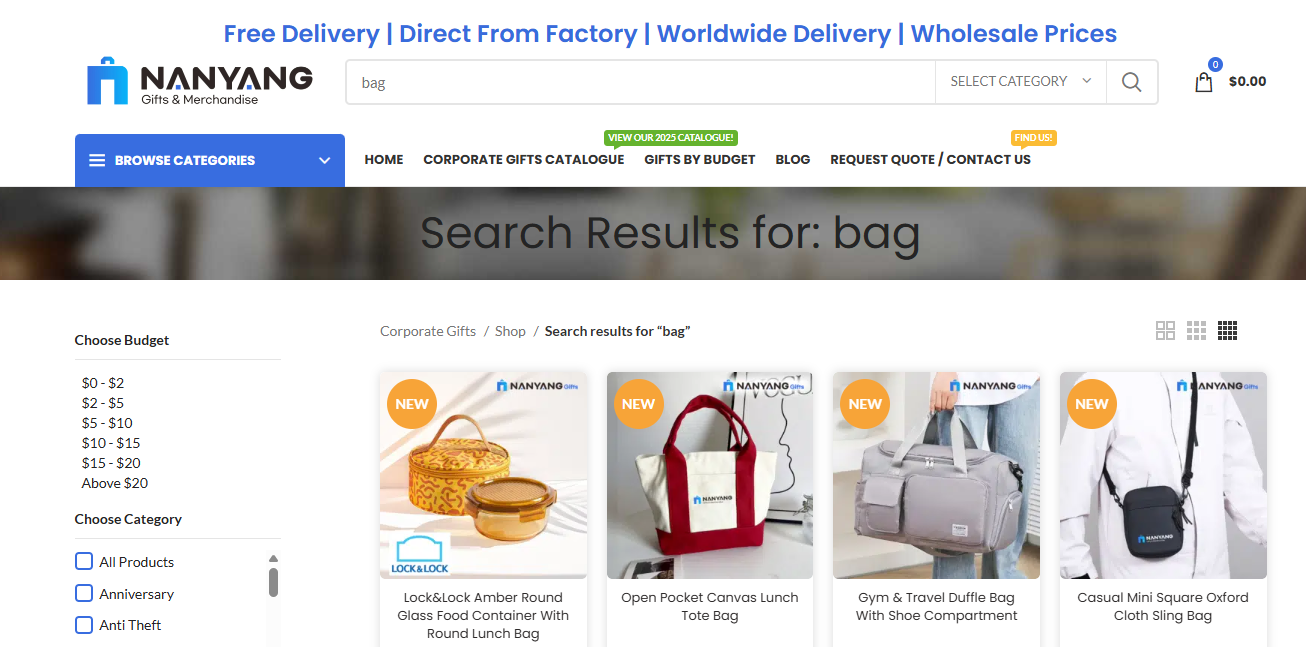The image size is (1306, 647).
Task: Click the View Our 2025 Catalogue badge
Action: pyautogui.click(x=671, y=138)
